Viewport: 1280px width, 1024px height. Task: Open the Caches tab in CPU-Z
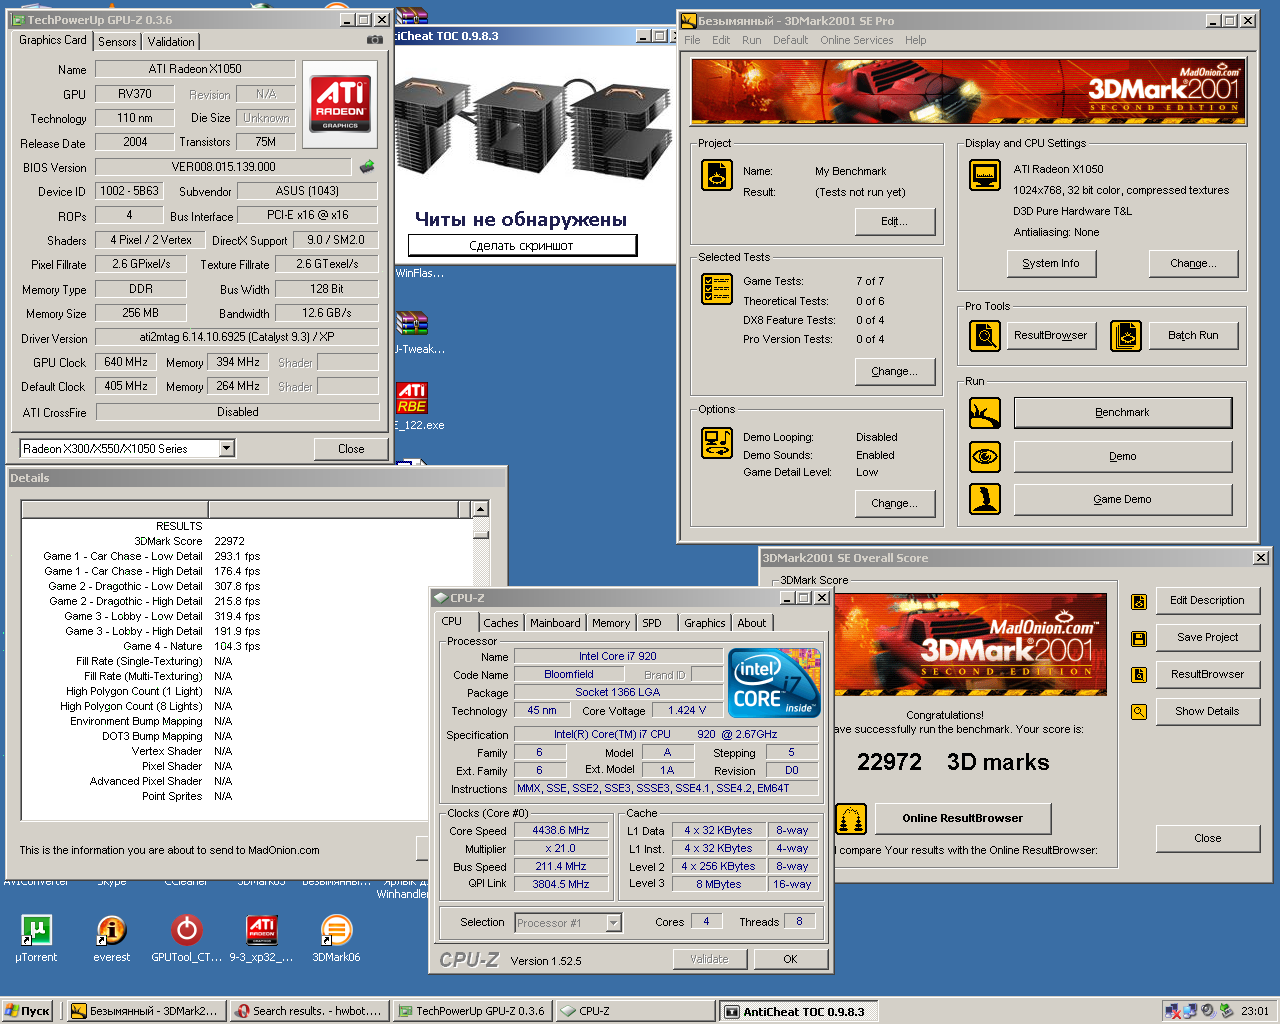click(x=501, y=623)
